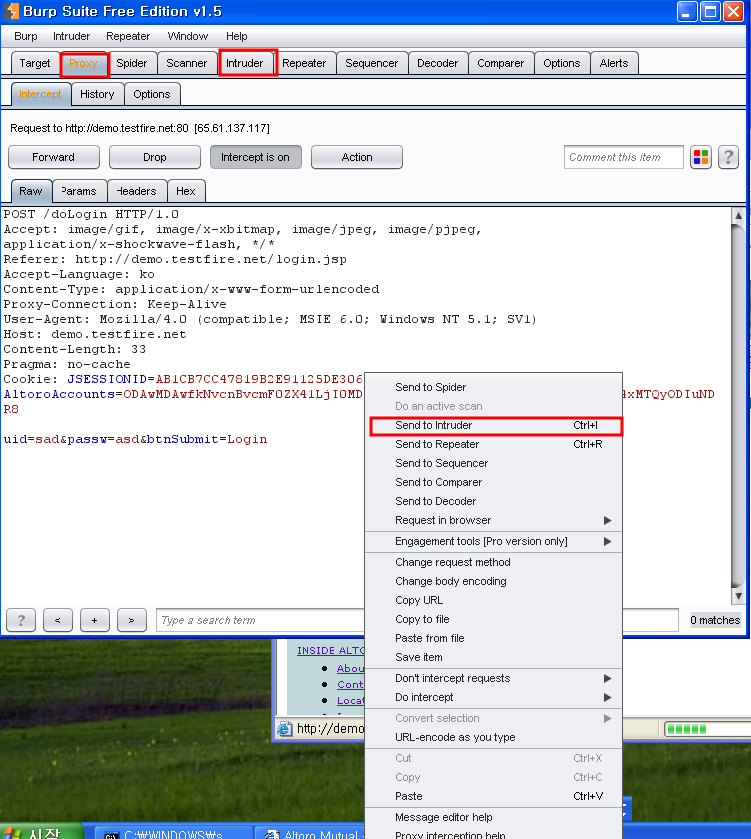Toggle URL-encode as you type
751x839 pixels.
pyautogui.click(x=493, y=737)
